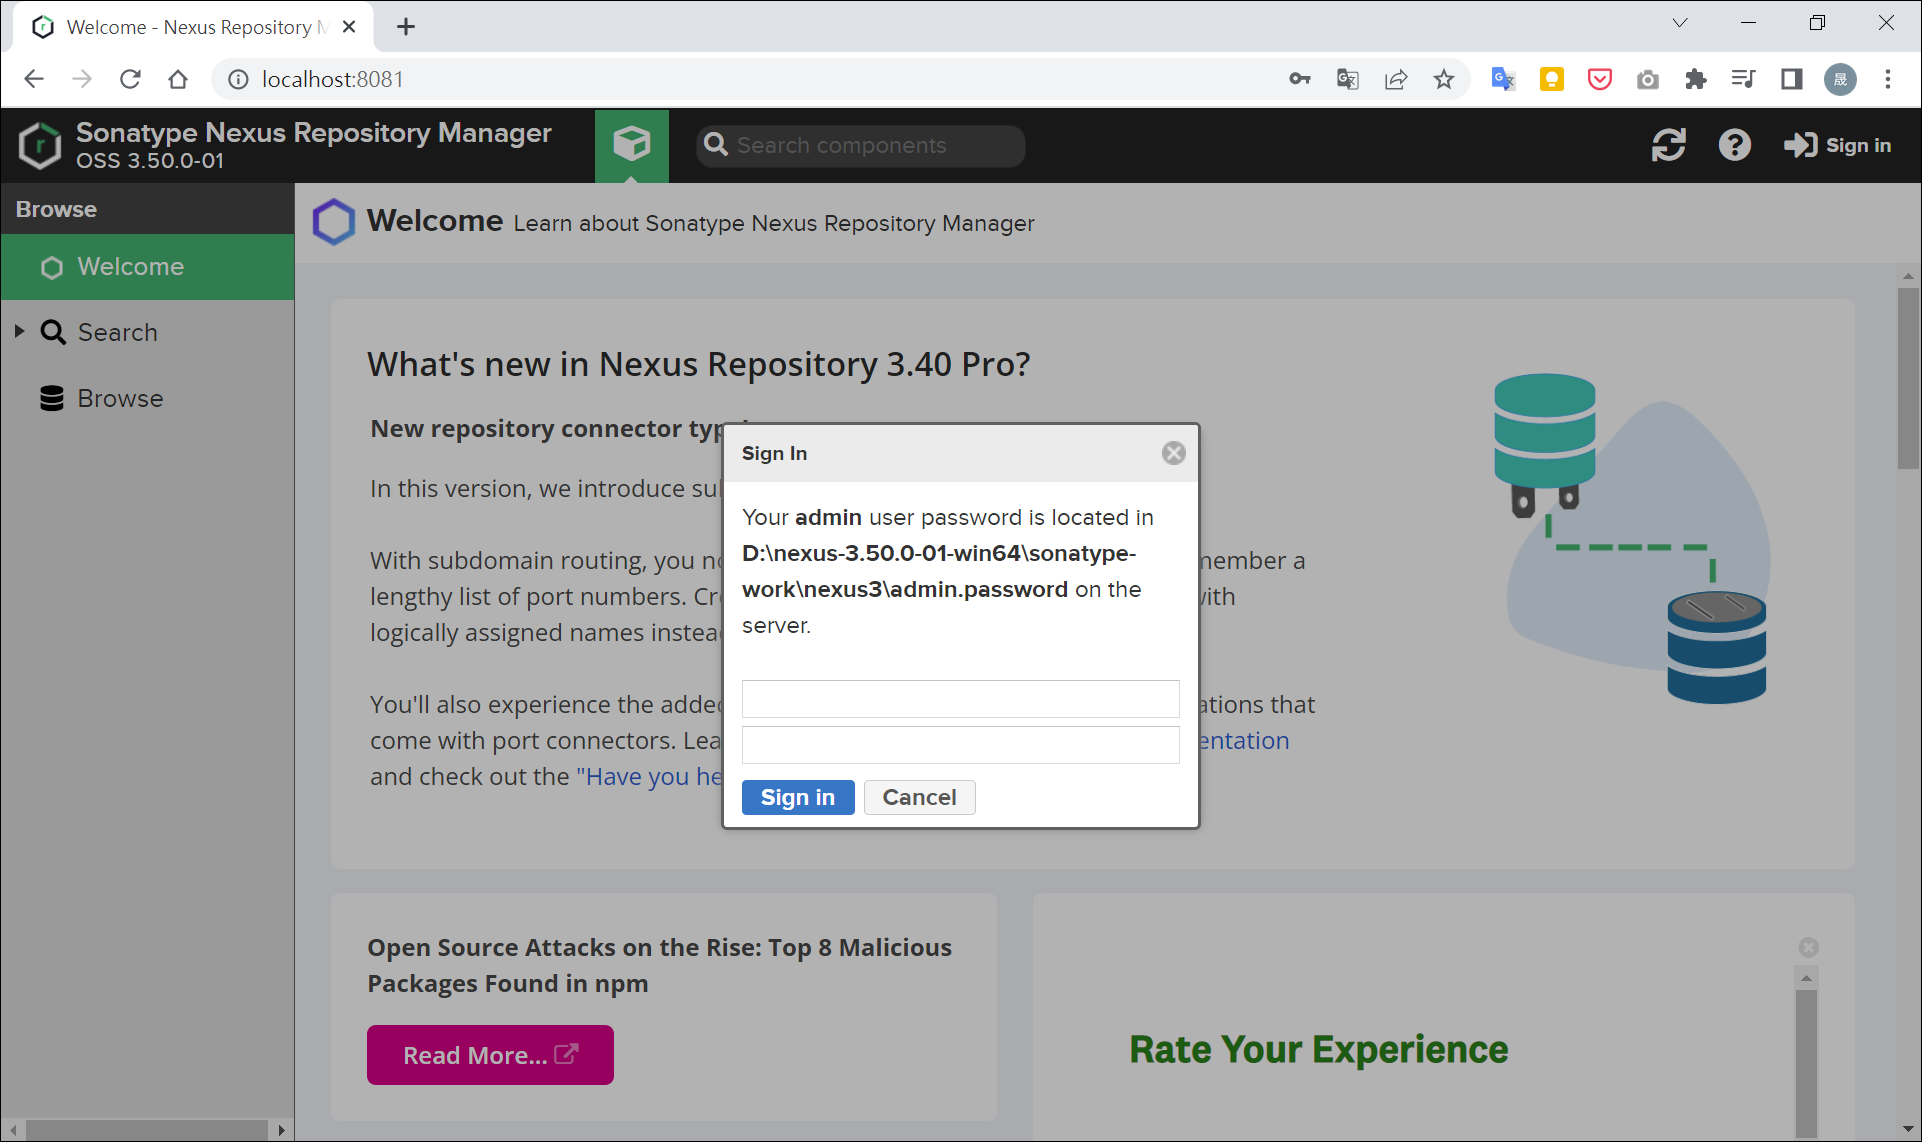Dismiss the Rate Your Experience panel
This screenshot has width=1922, height=1142.
1809,947
